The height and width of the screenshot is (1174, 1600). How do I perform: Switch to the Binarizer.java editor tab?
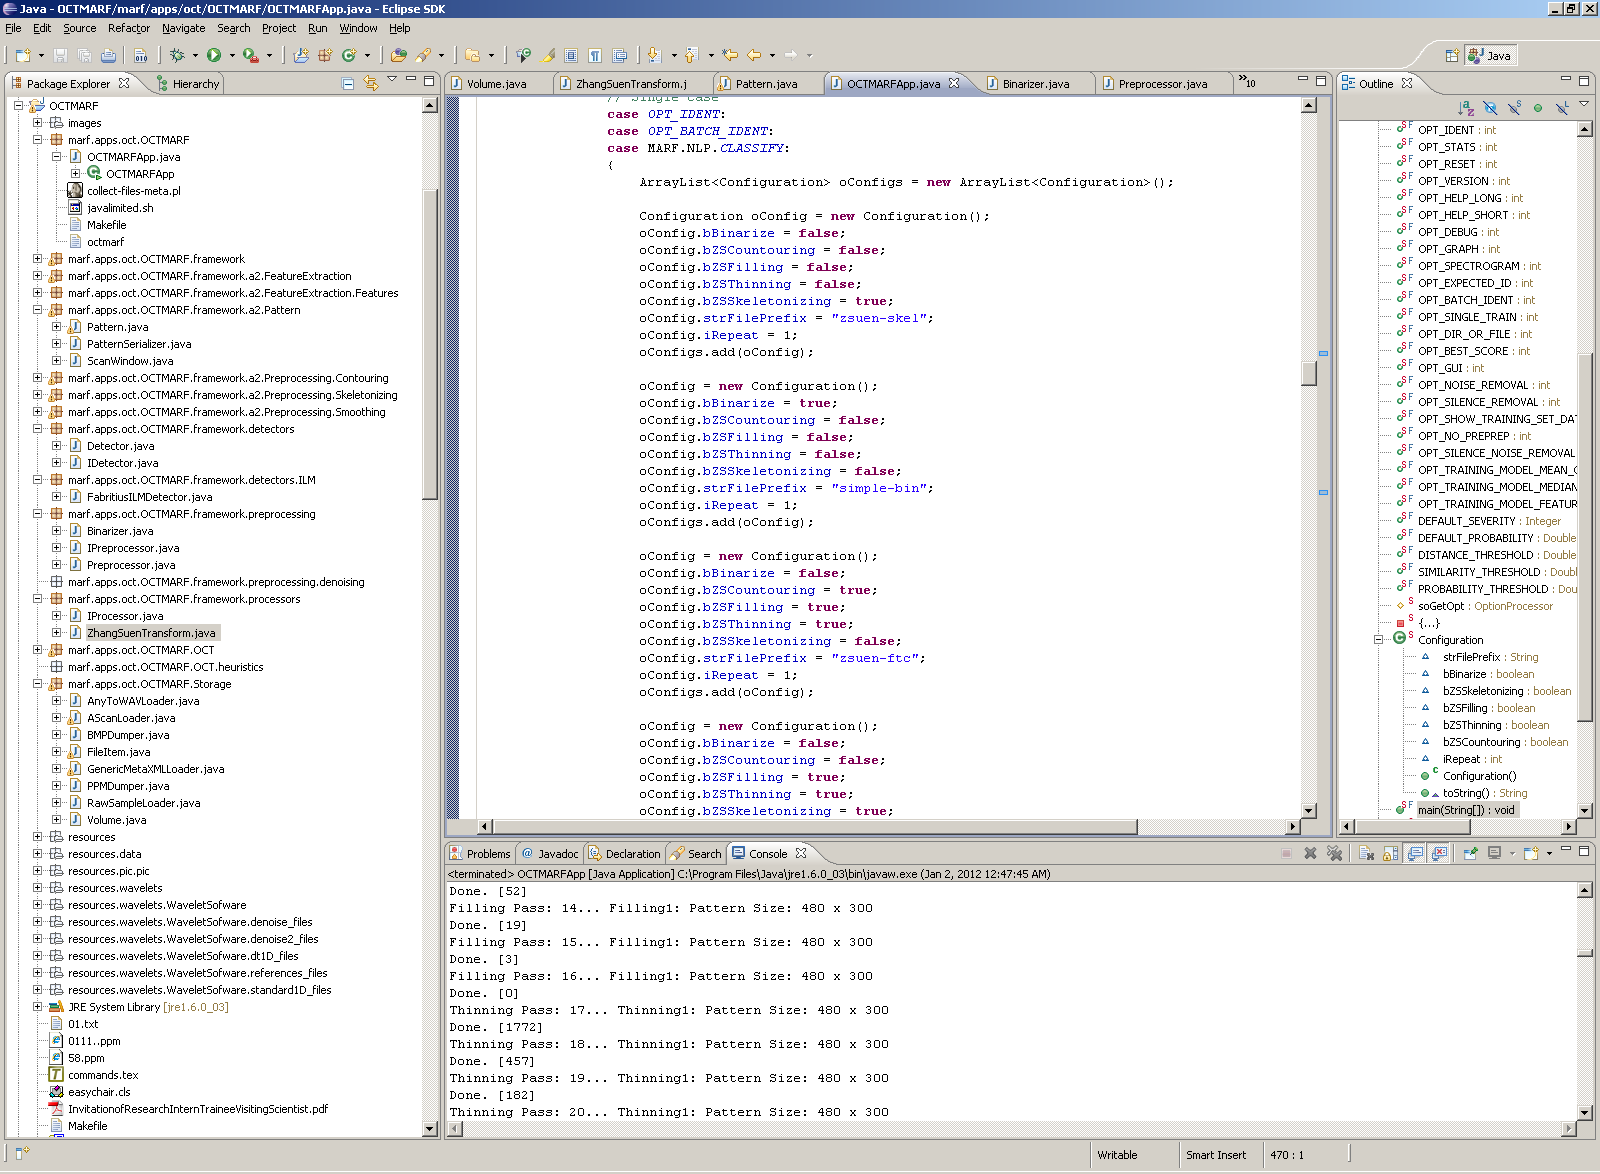point(1035,84)
